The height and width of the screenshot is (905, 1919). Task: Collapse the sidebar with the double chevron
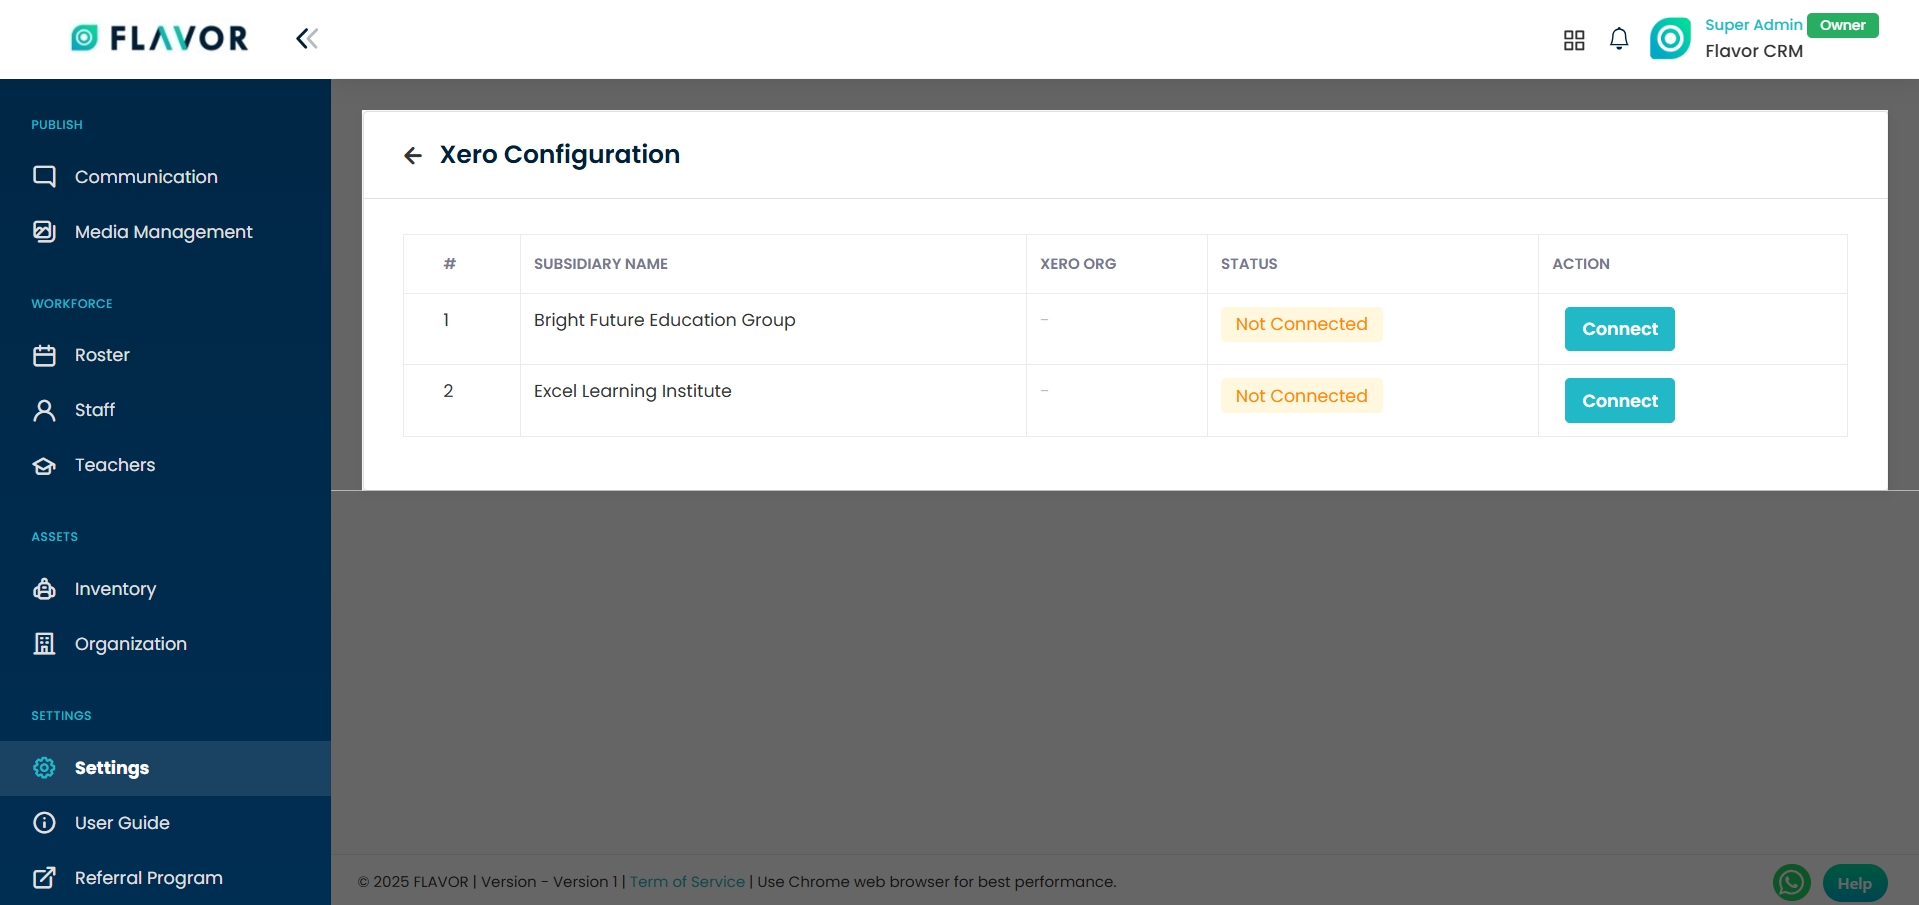point(307,39)
